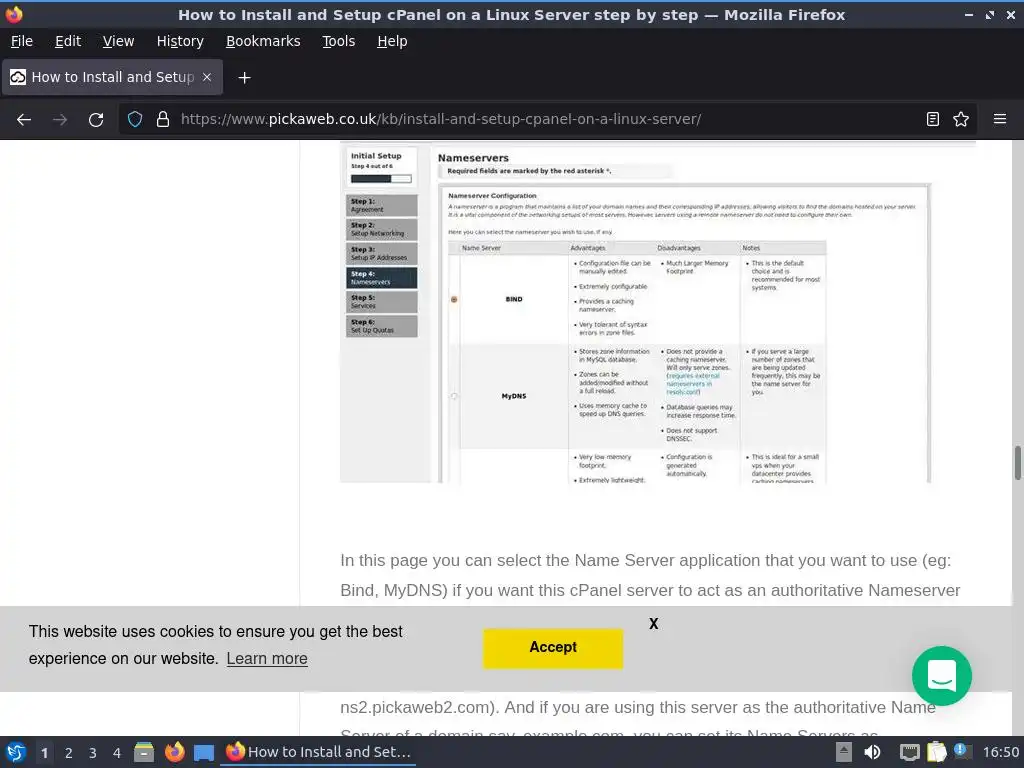Open network status tray icon
Image resolution: width=1024 pixels, height=768 pixels.
[909, 752]
